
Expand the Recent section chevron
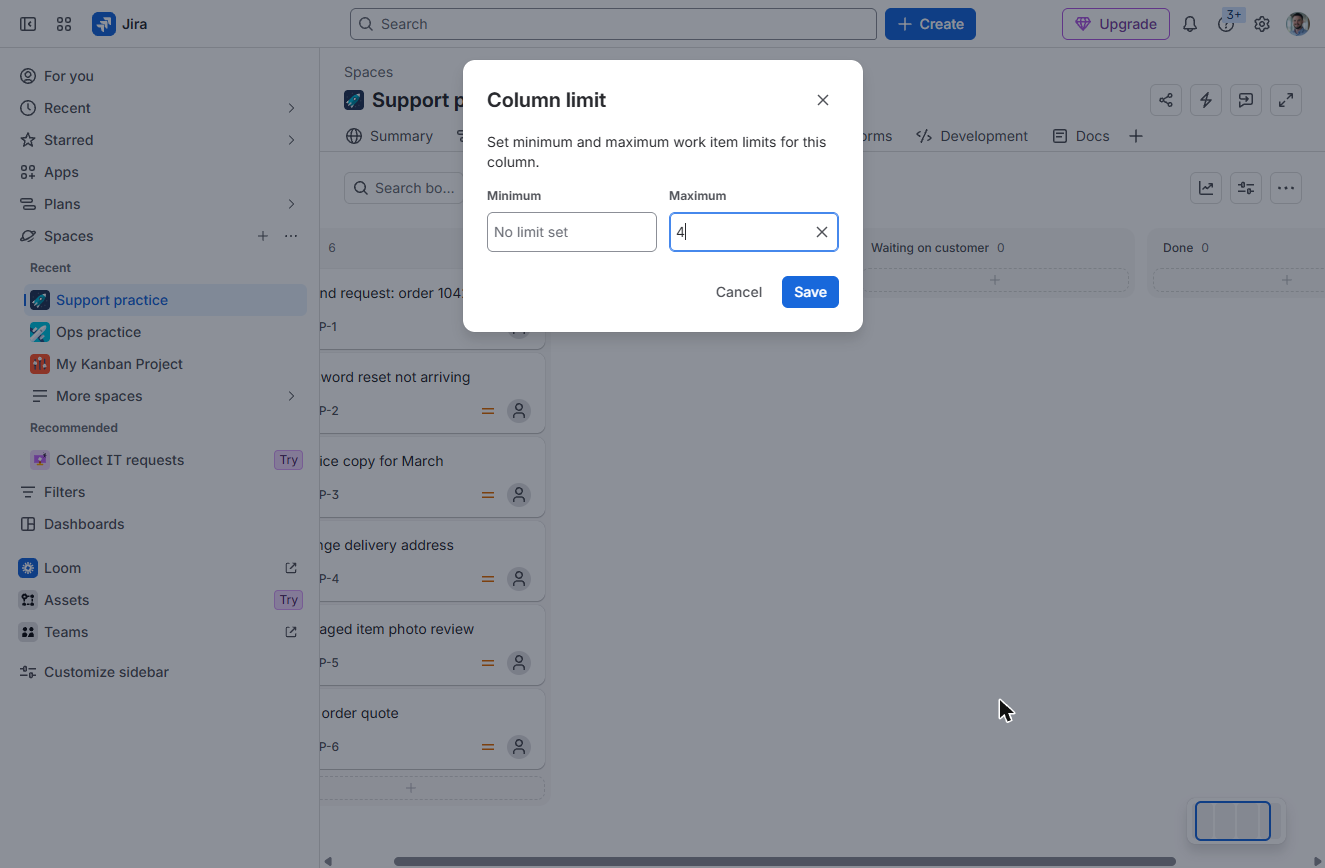tap(291, 108)
